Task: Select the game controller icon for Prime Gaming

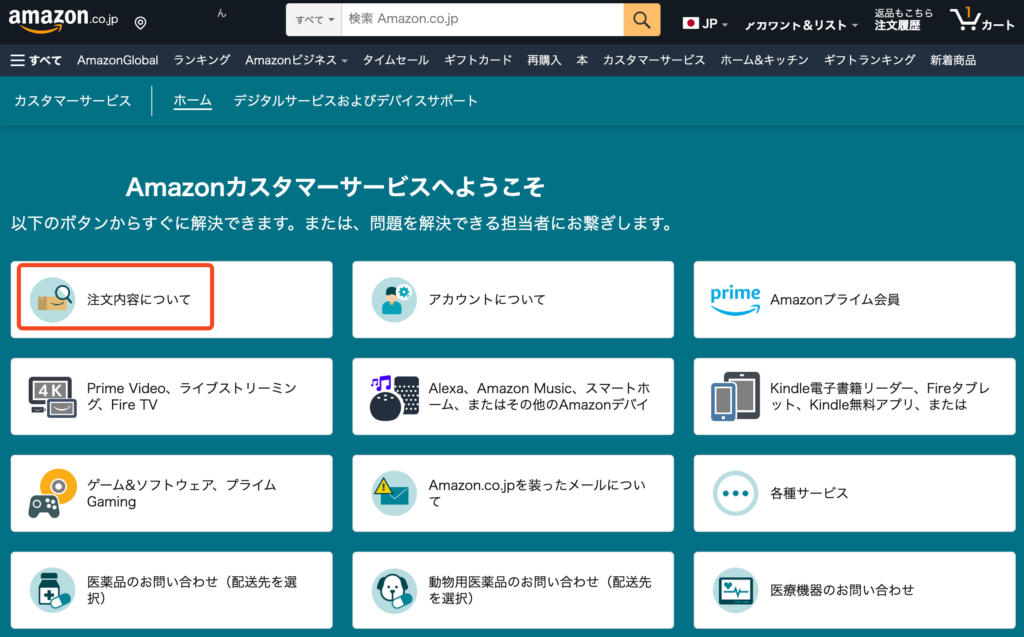Action: click(x=52, y=493)
